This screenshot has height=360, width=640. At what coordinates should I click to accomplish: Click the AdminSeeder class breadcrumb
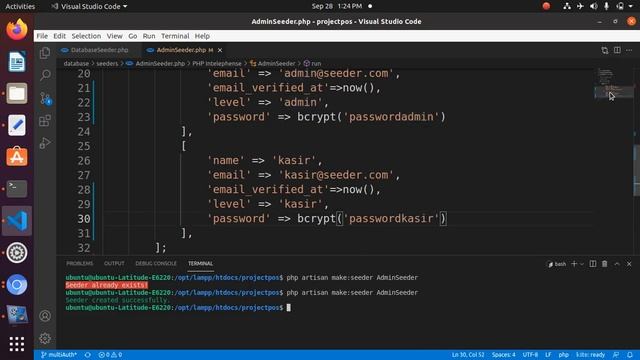pos(272,64)
